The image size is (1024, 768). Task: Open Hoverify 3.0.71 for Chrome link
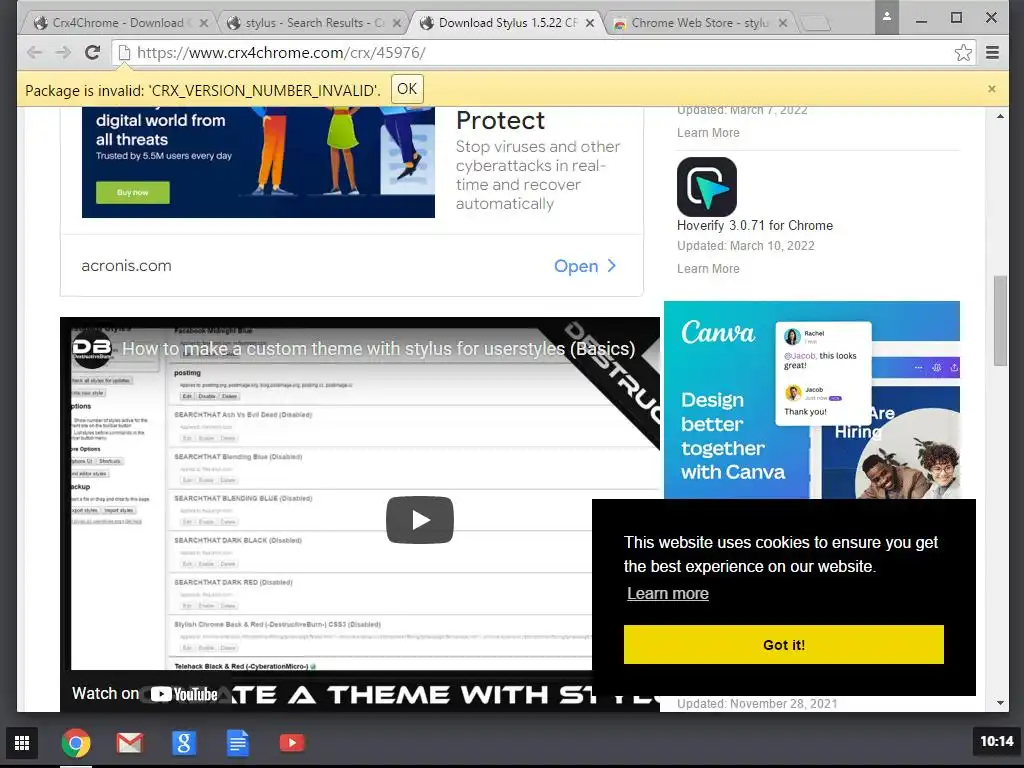pos(755,225)
